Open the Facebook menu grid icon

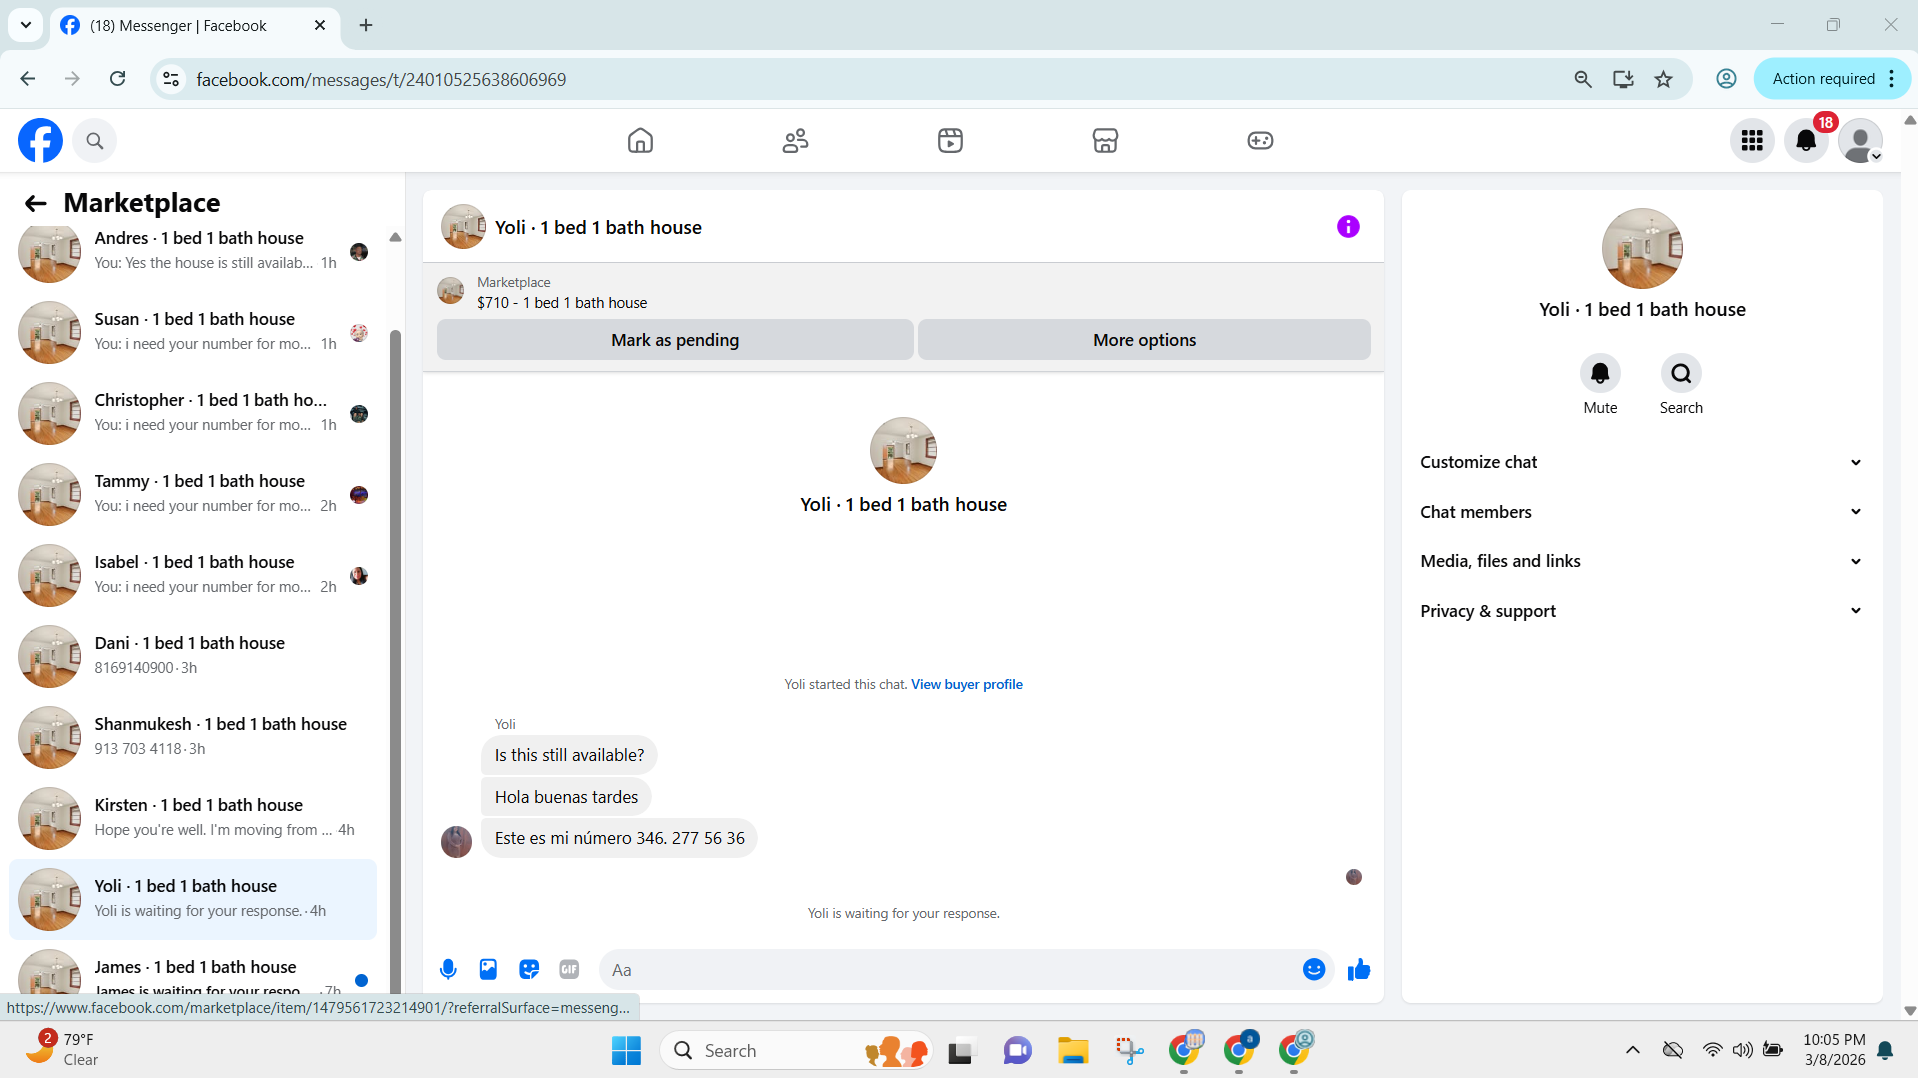pos(1752,141)
